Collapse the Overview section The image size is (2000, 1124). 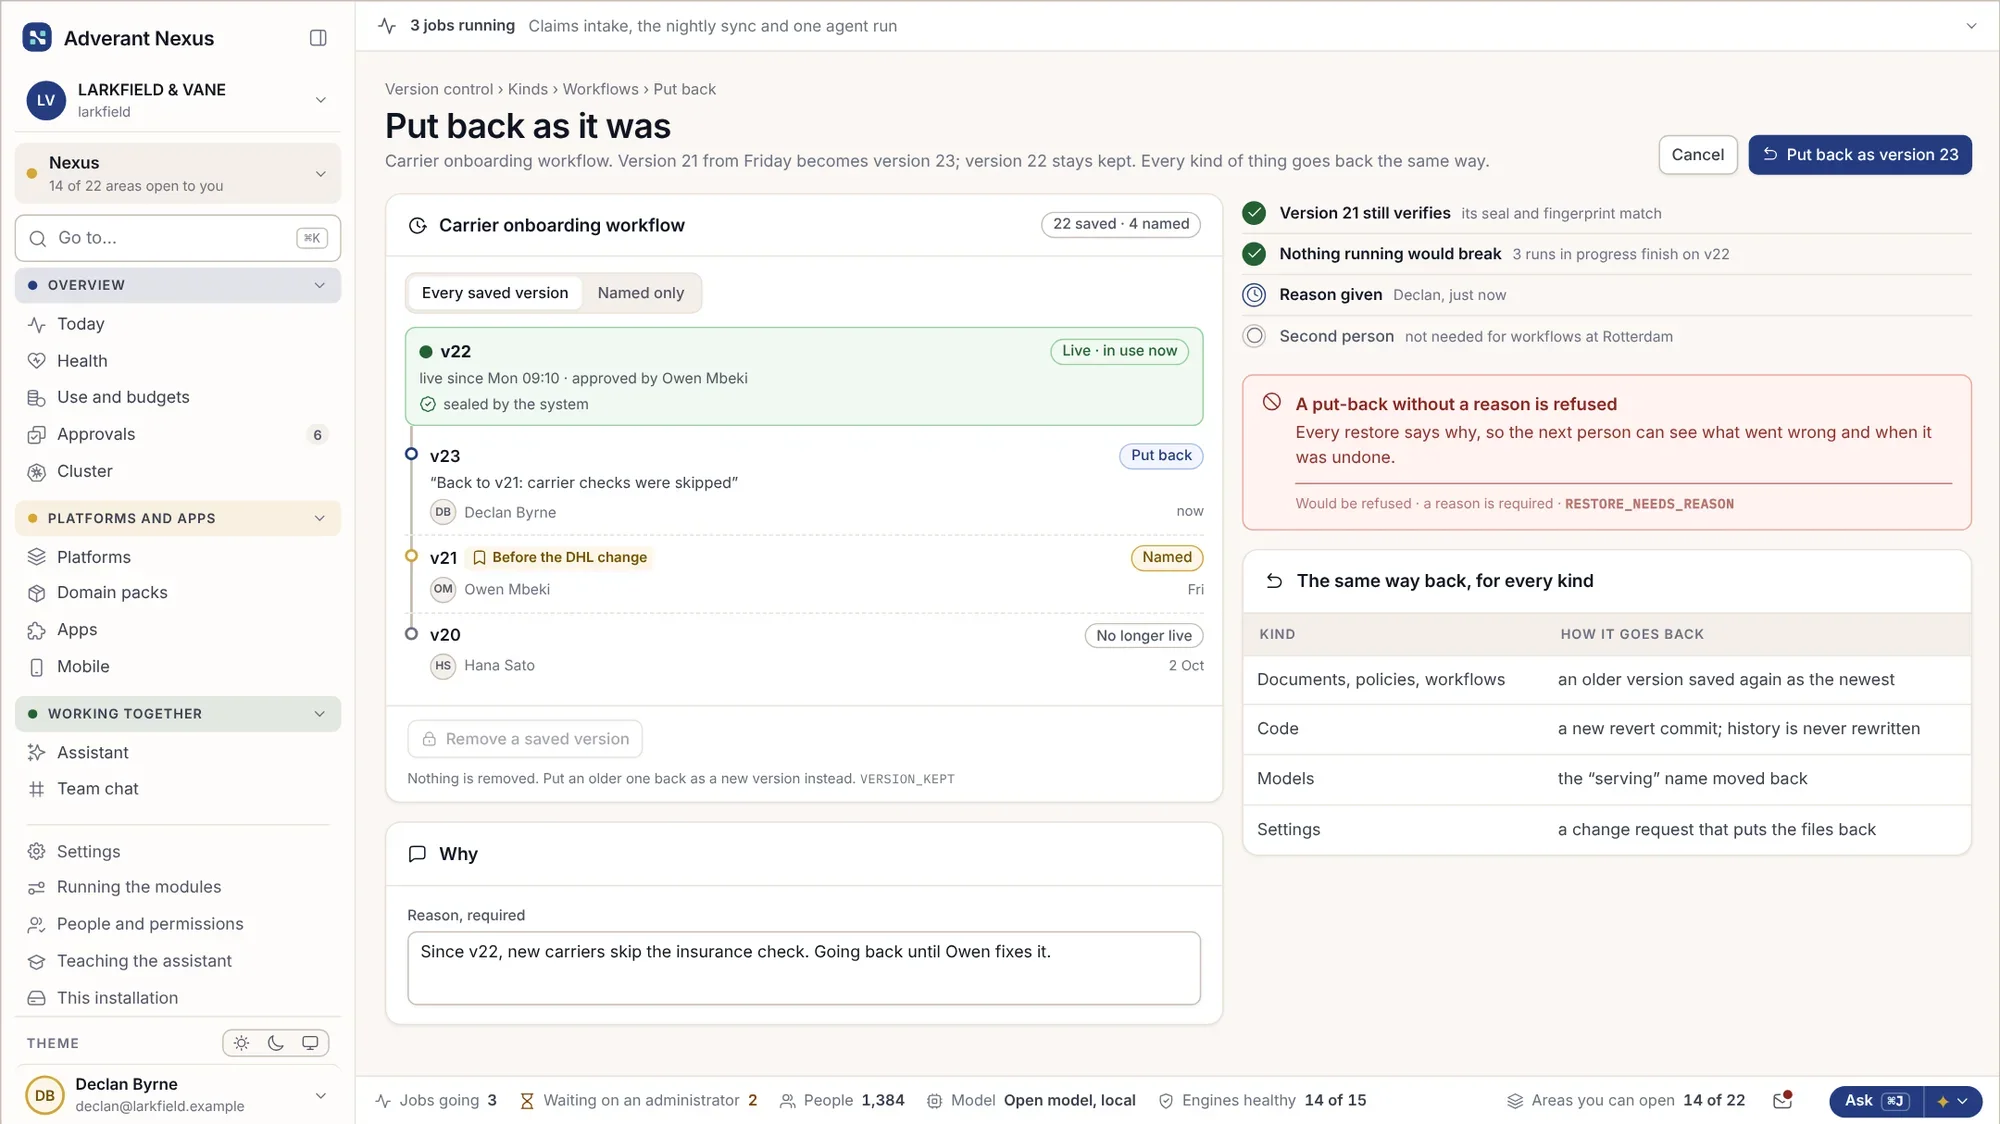[178, 285]
